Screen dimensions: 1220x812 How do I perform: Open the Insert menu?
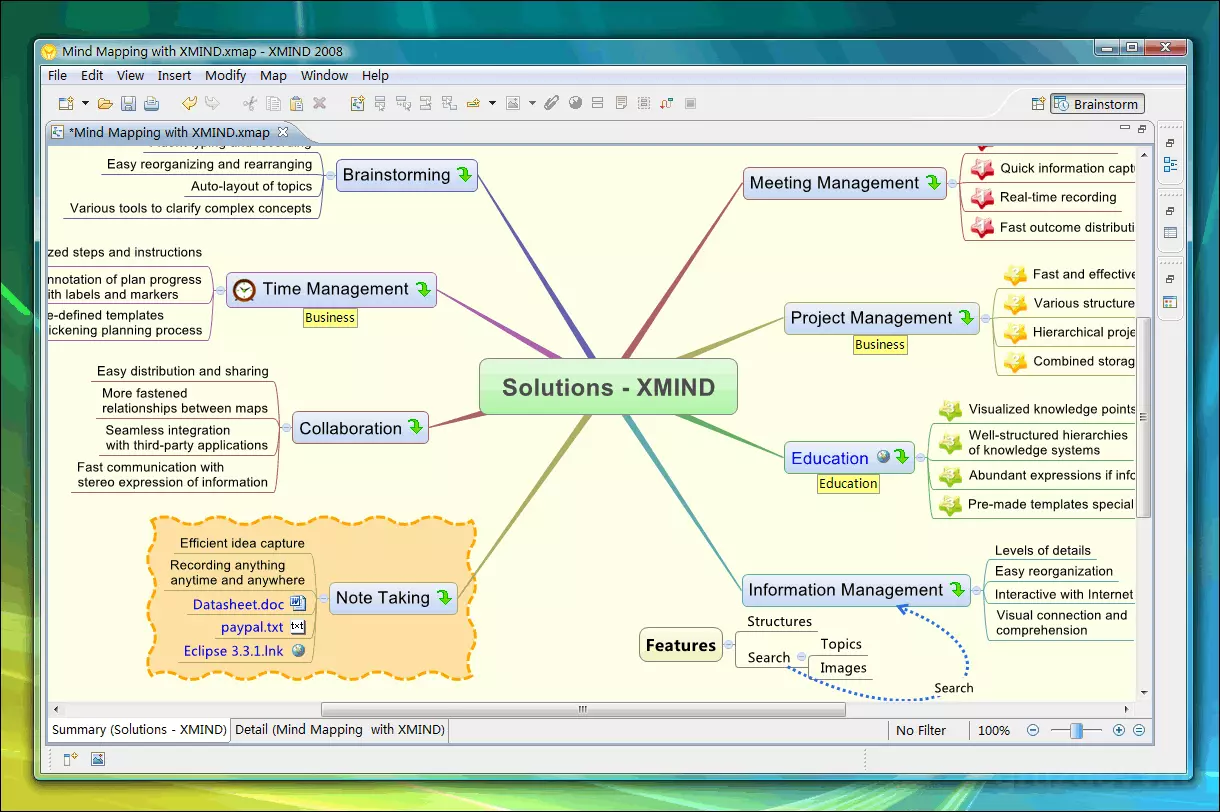tap(174, 75)
